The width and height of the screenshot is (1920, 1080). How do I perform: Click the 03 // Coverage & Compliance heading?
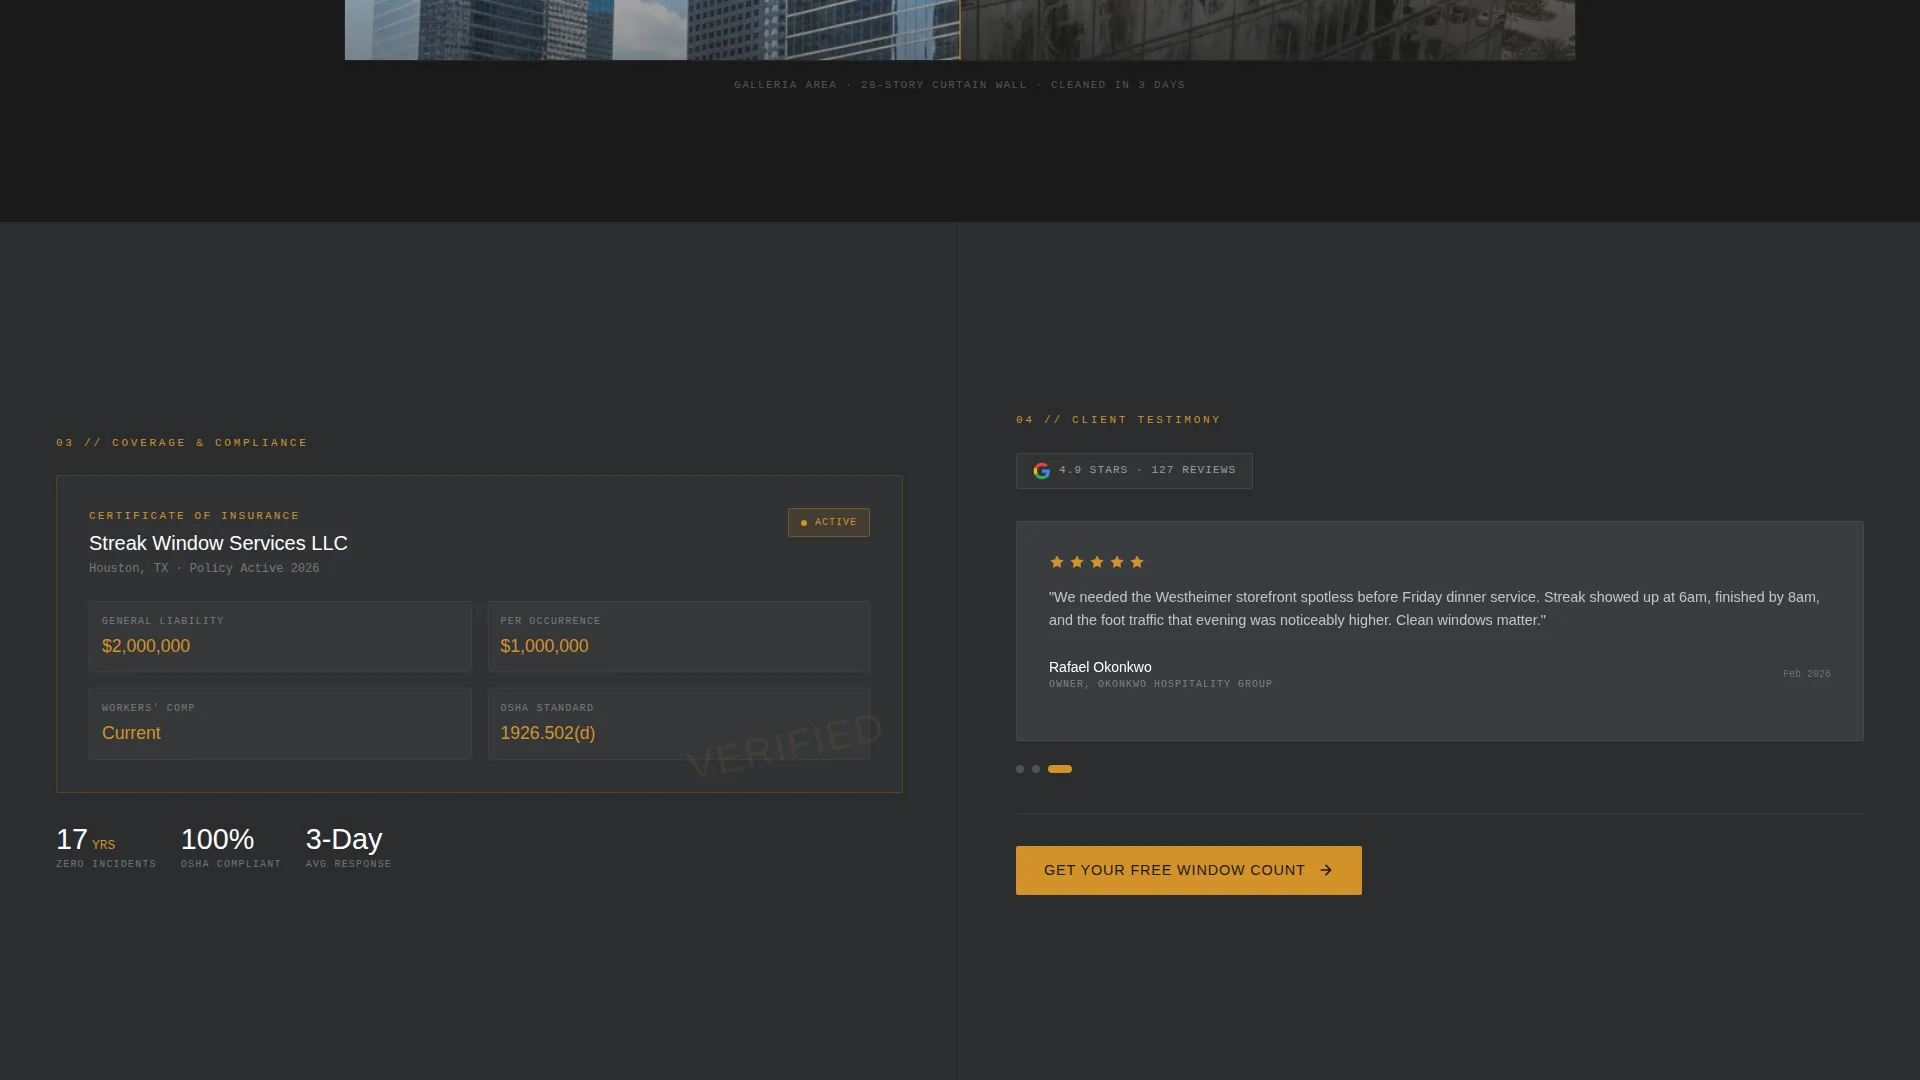coord(182,442)
